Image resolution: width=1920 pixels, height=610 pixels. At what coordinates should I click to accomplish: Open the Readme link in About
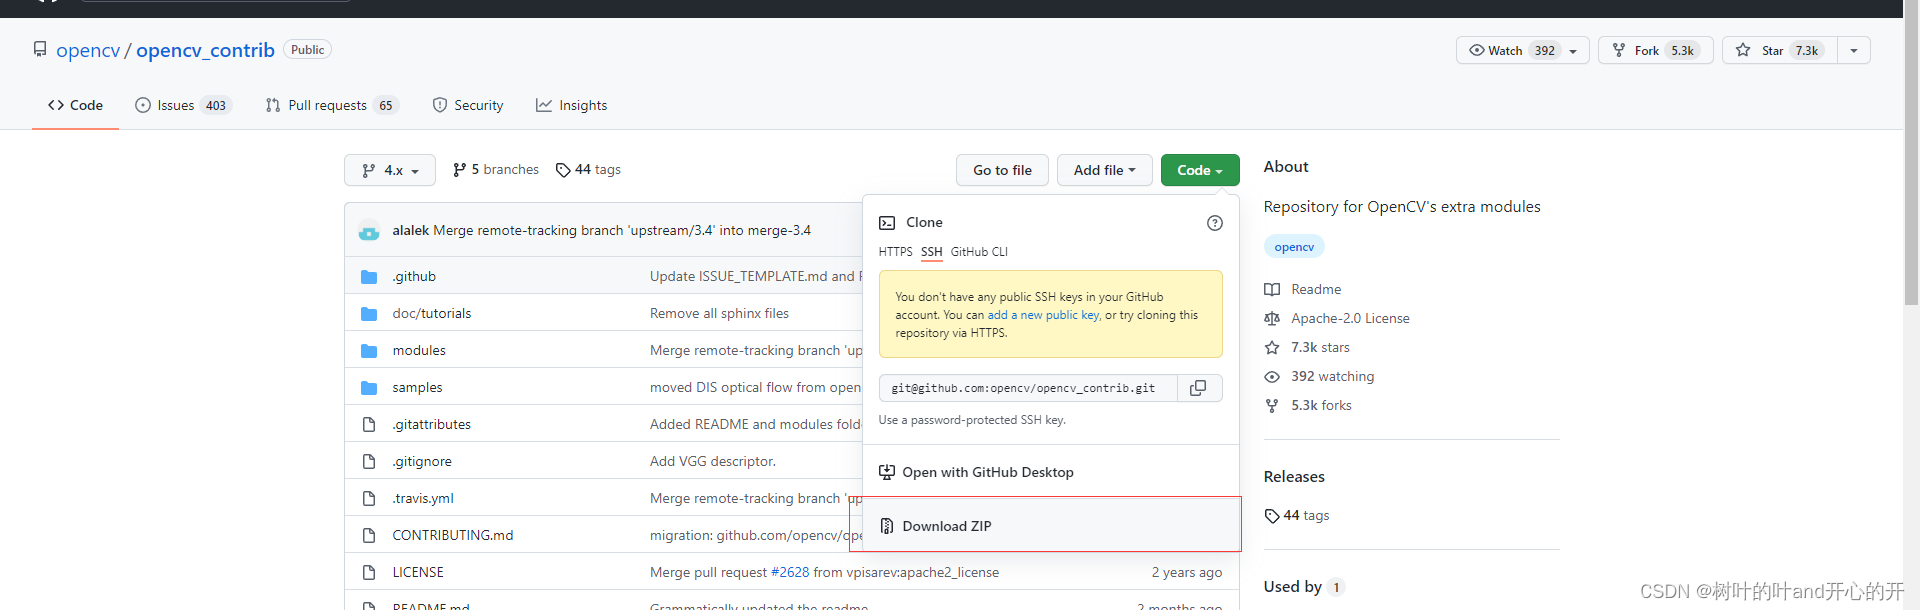pyautogui.click(x=1303, y=289)
